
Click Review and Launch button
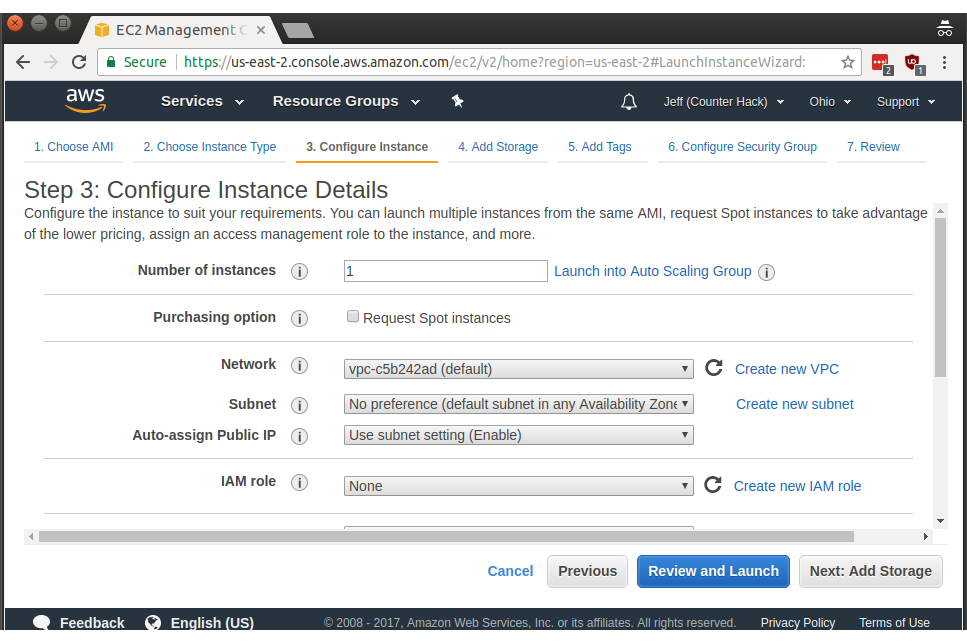tap(714, 571)
